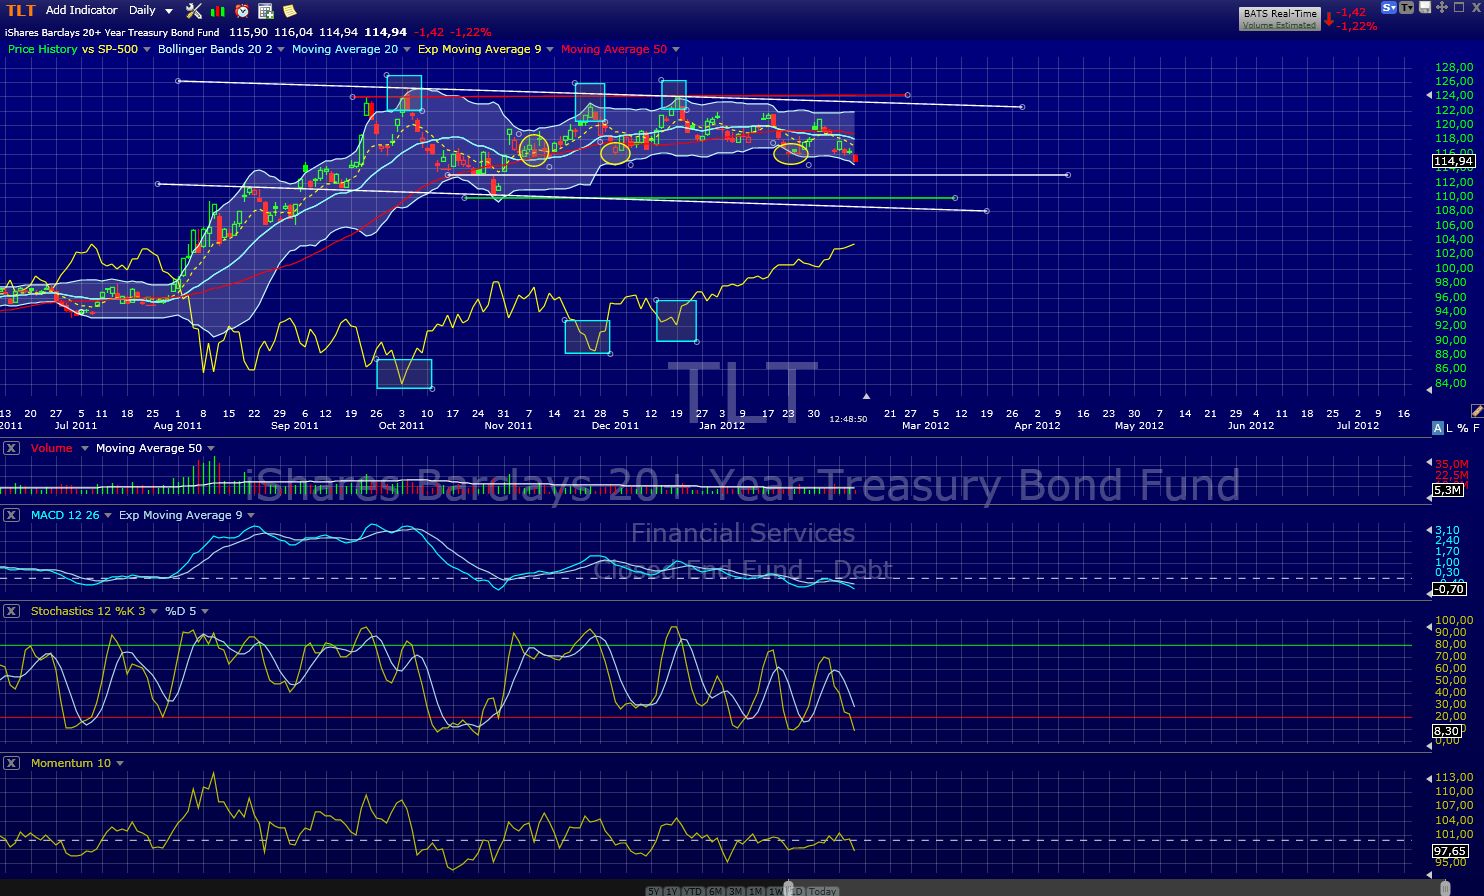1484x896 pixels.
Task: Expand the Bollinger Bands 20 2 dropdown
Action: [281, 49]
